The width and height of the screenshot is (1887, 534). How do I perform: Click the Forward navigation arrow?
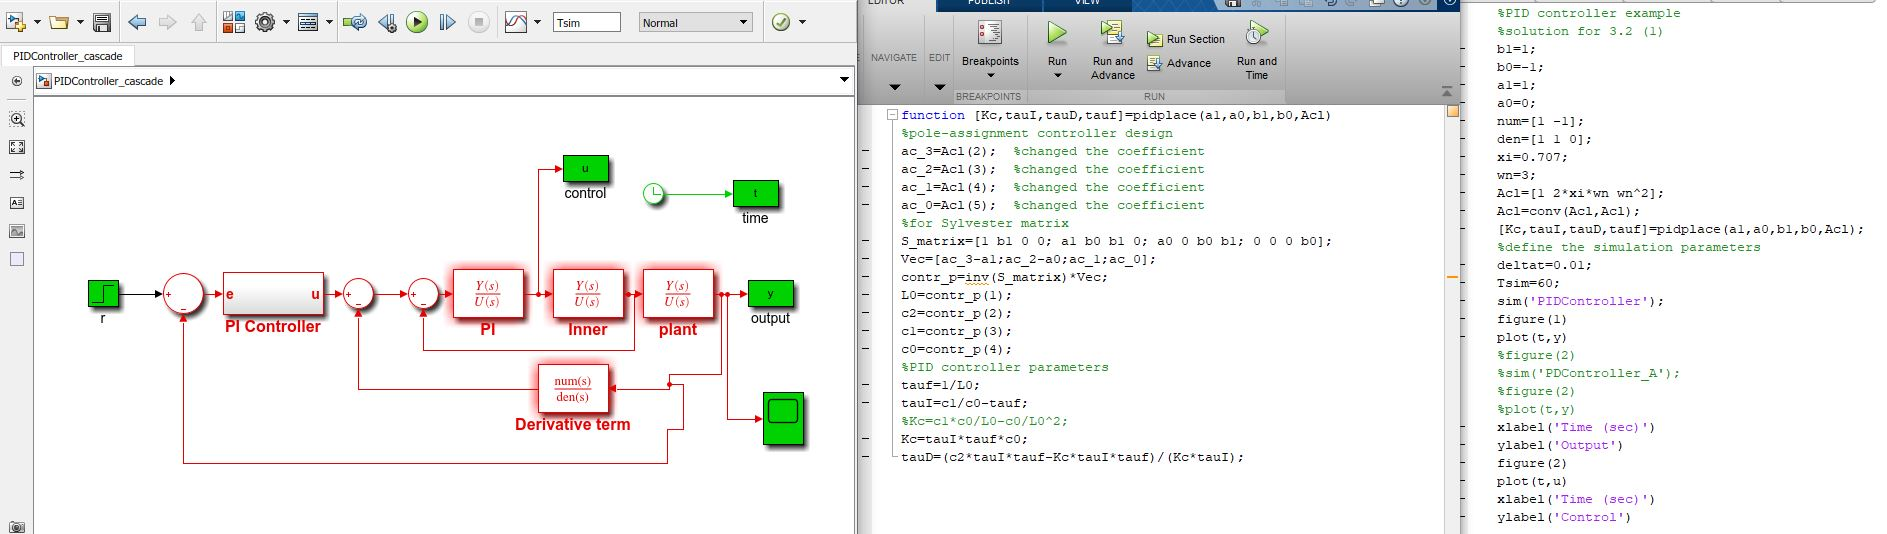[x=168, y=22]
